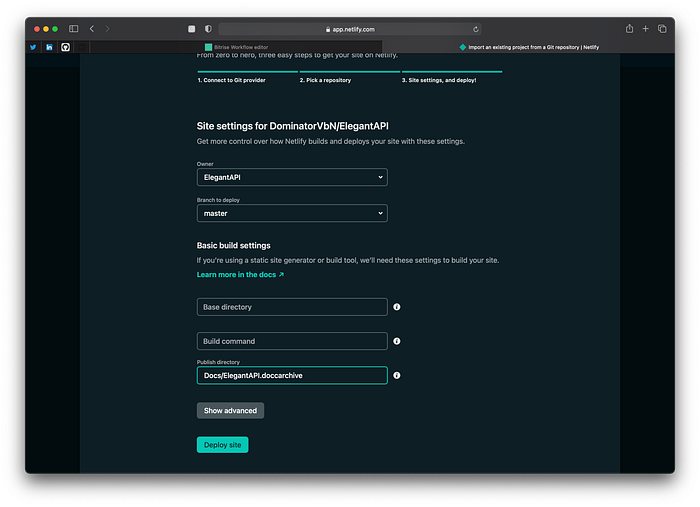The width and height of the screenshot is (700, 507).
Task: Click the privacy shield icon in the toolbar
Action: 208,29
